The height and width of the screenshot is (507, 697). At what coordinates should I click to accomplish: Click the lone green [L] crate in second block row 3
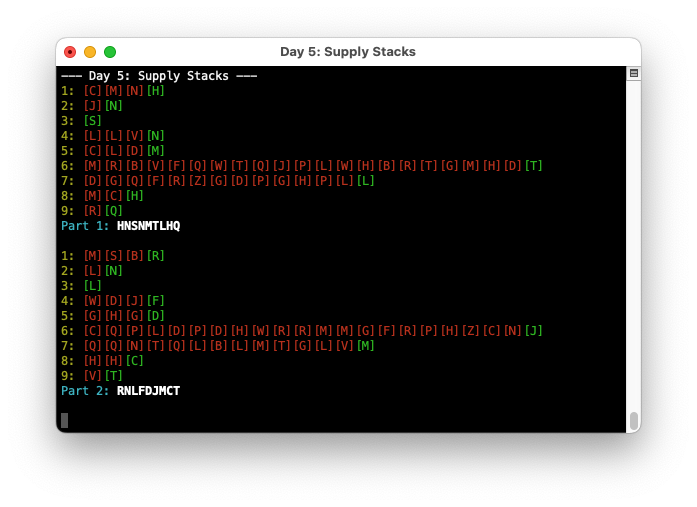point(92,286)
